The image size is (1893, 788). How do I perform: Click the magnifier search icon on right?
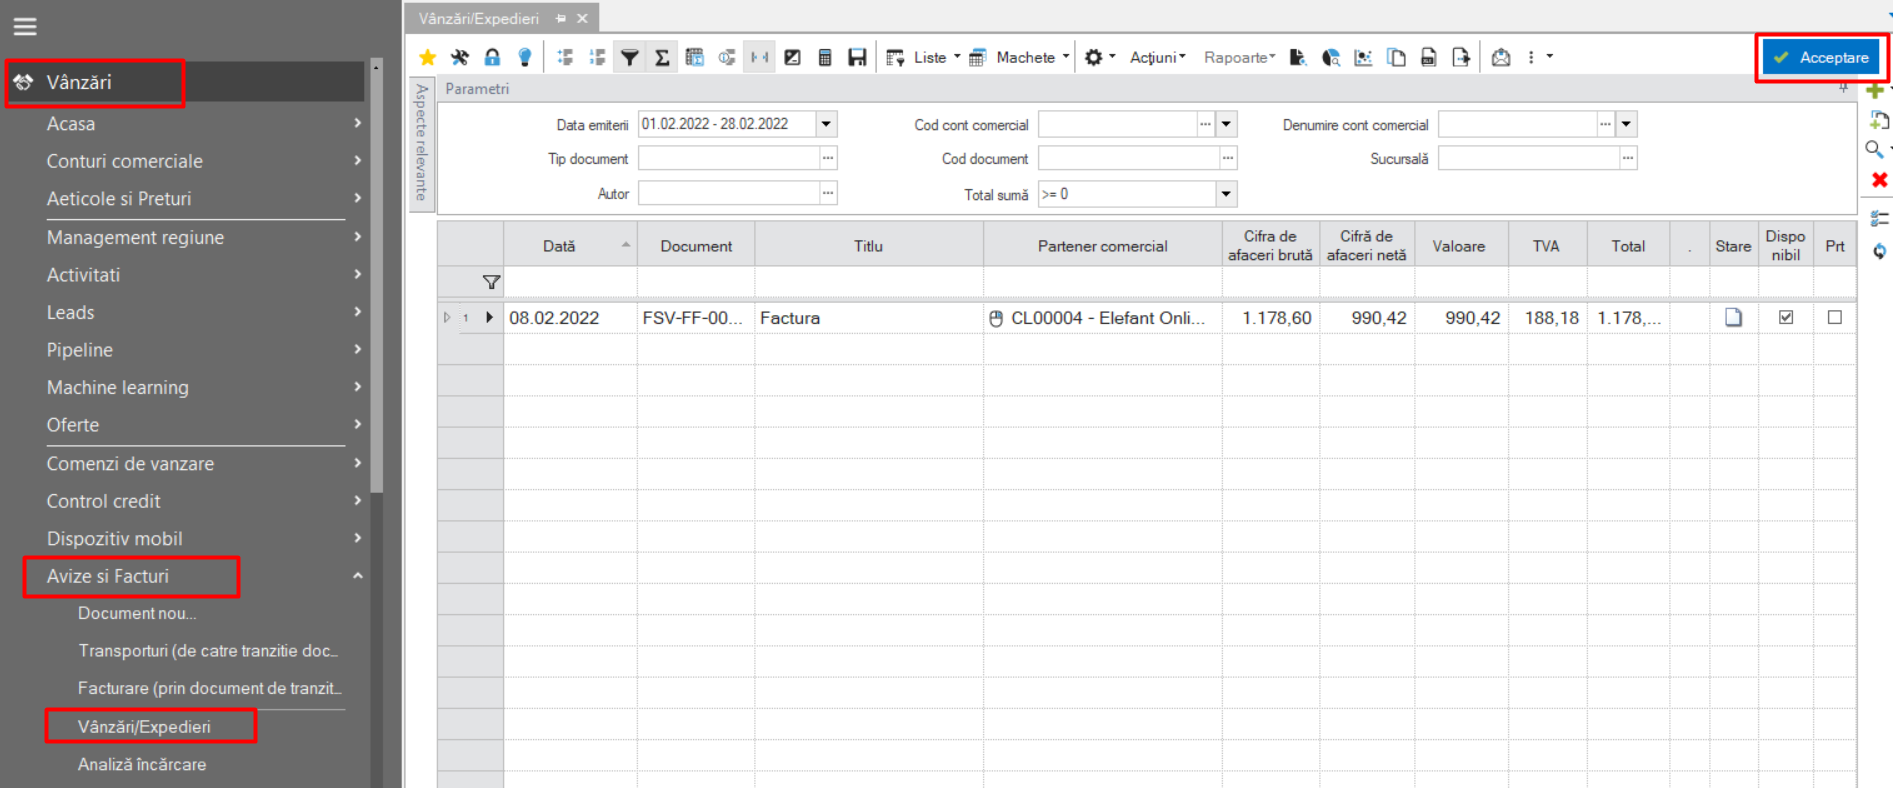click(x=1875, y=149)
